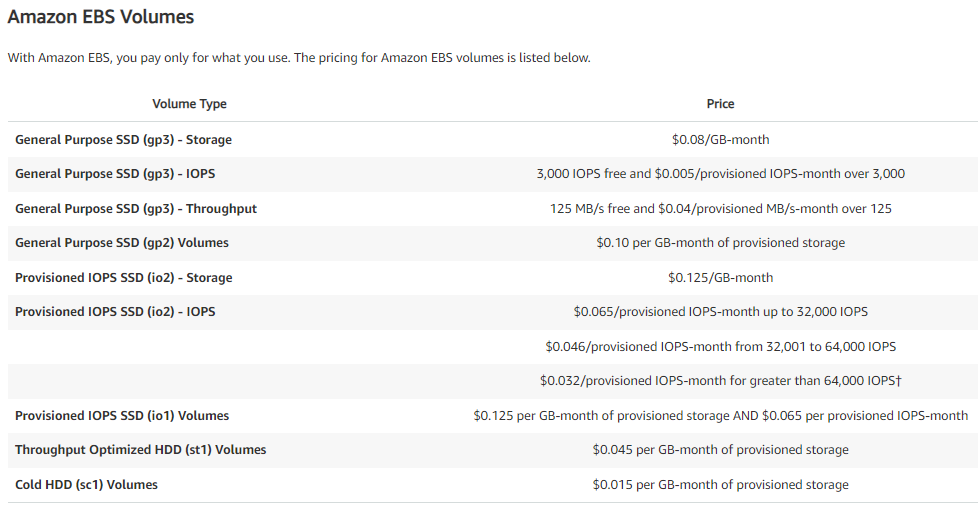
Task: Click Cold HDD (sc1) Volumes label
Action: pyautogui.click(x=86, y=485)
